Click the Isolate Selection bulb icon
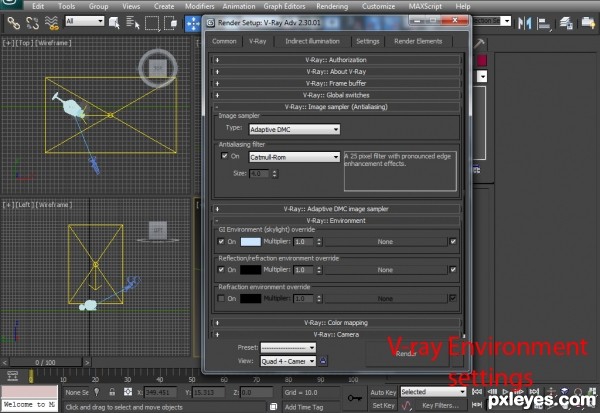Screen dimensions: 600x413 coord(97,392)
